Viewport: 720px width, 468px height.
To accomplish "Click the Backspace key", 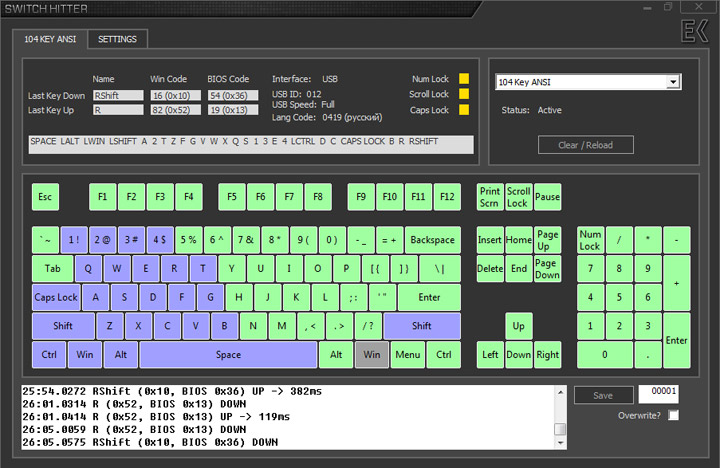I will 433,240.
